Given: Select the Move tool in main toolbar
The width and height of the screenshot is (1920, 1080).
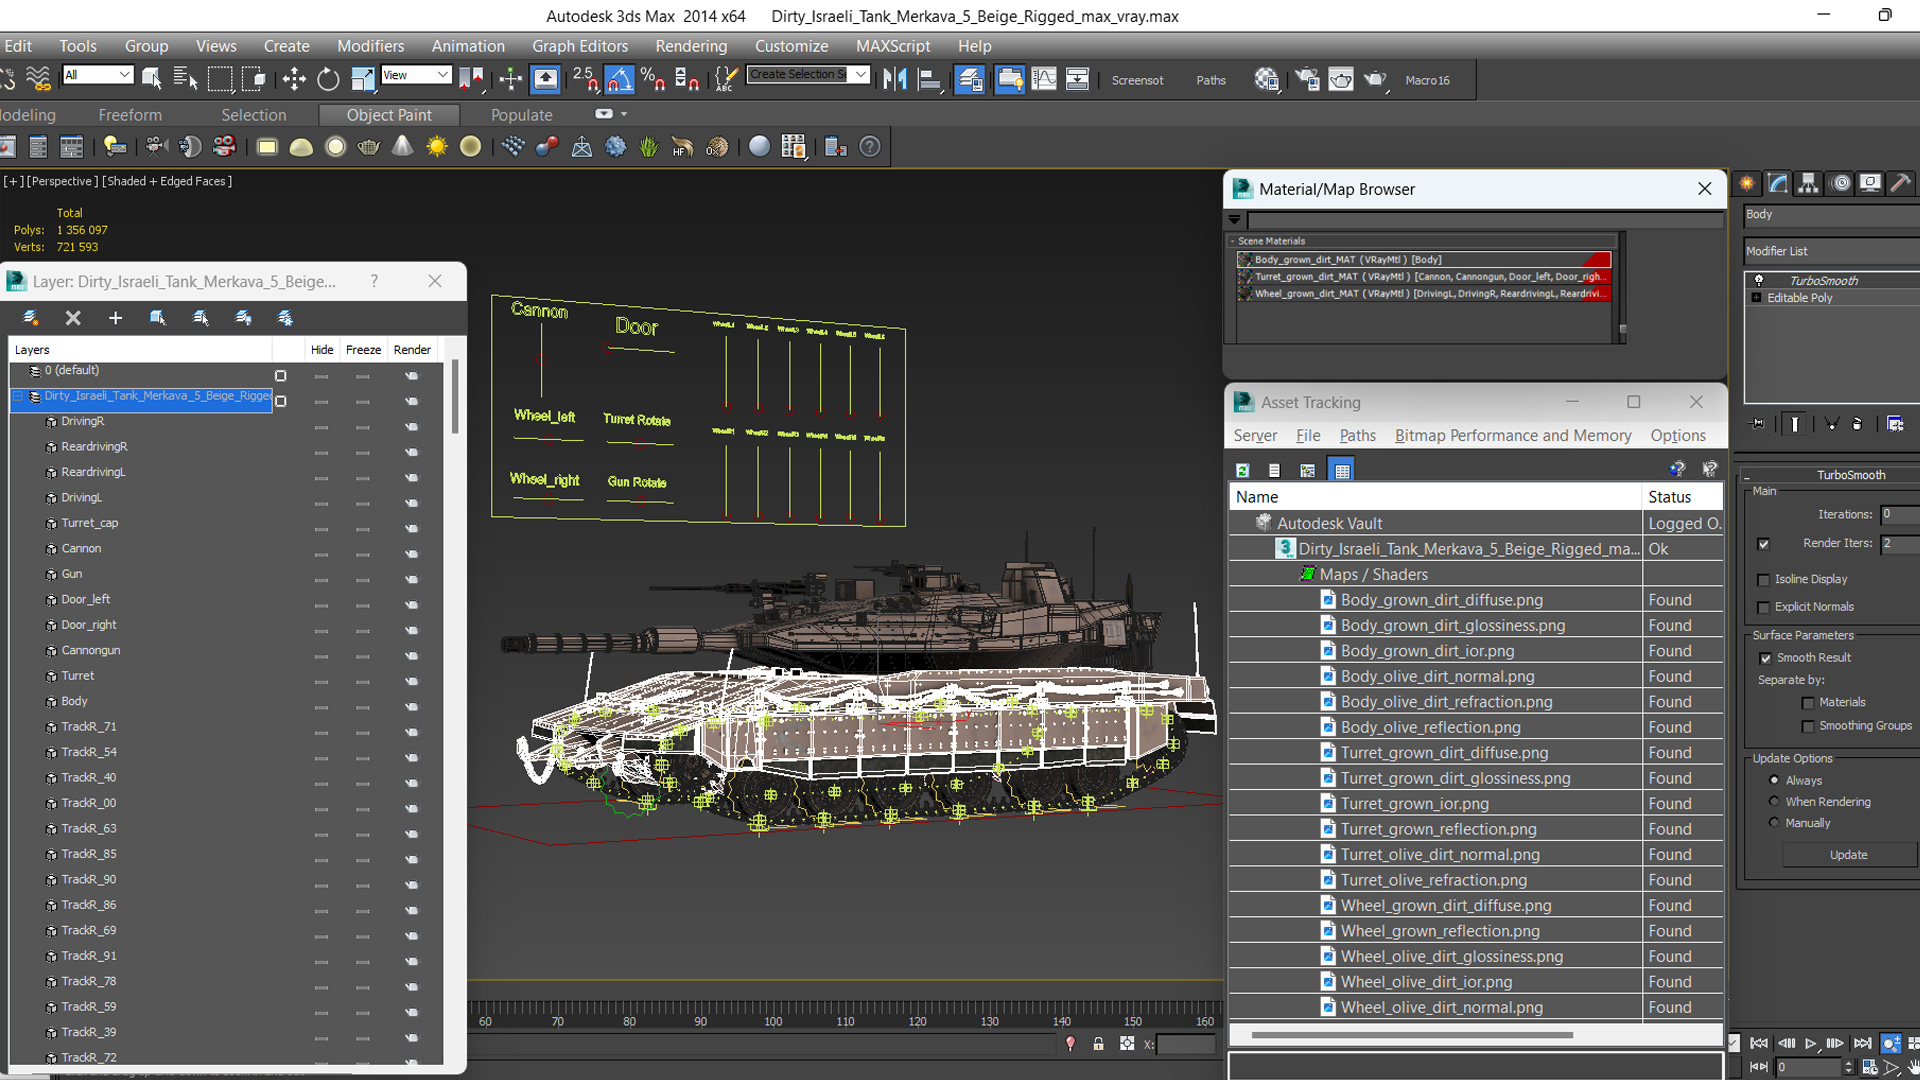Looking at the screenshot, I should 294,79.
